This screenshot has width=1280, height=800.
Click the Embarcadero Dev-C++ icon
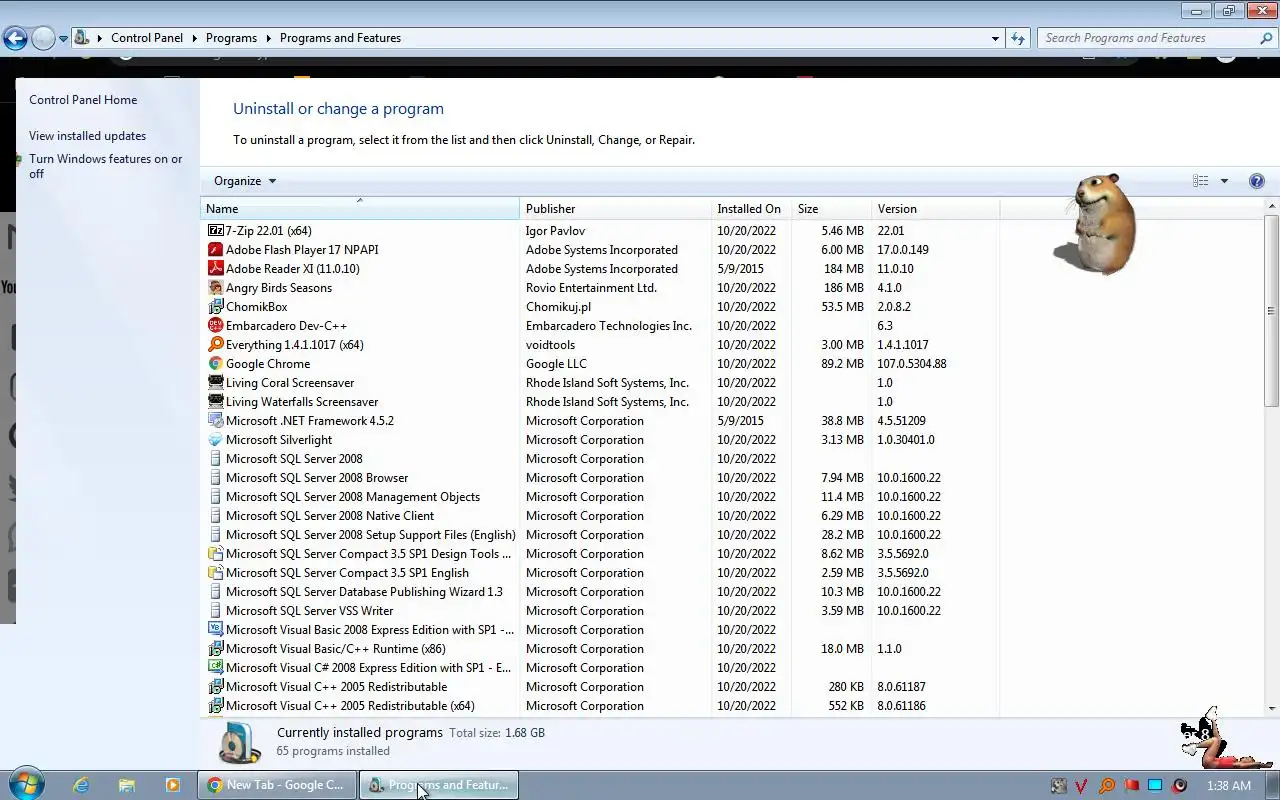click(215, 326)
